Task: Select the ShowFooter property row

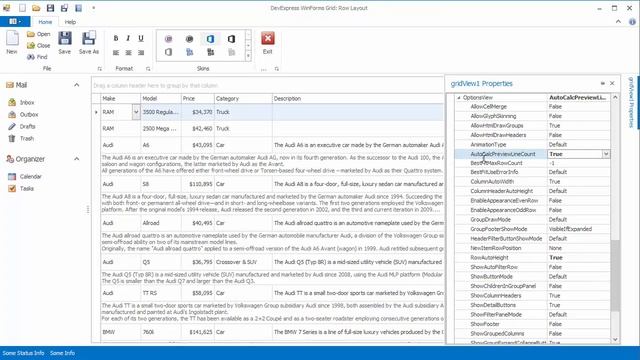Action: (x=533, y=324)
